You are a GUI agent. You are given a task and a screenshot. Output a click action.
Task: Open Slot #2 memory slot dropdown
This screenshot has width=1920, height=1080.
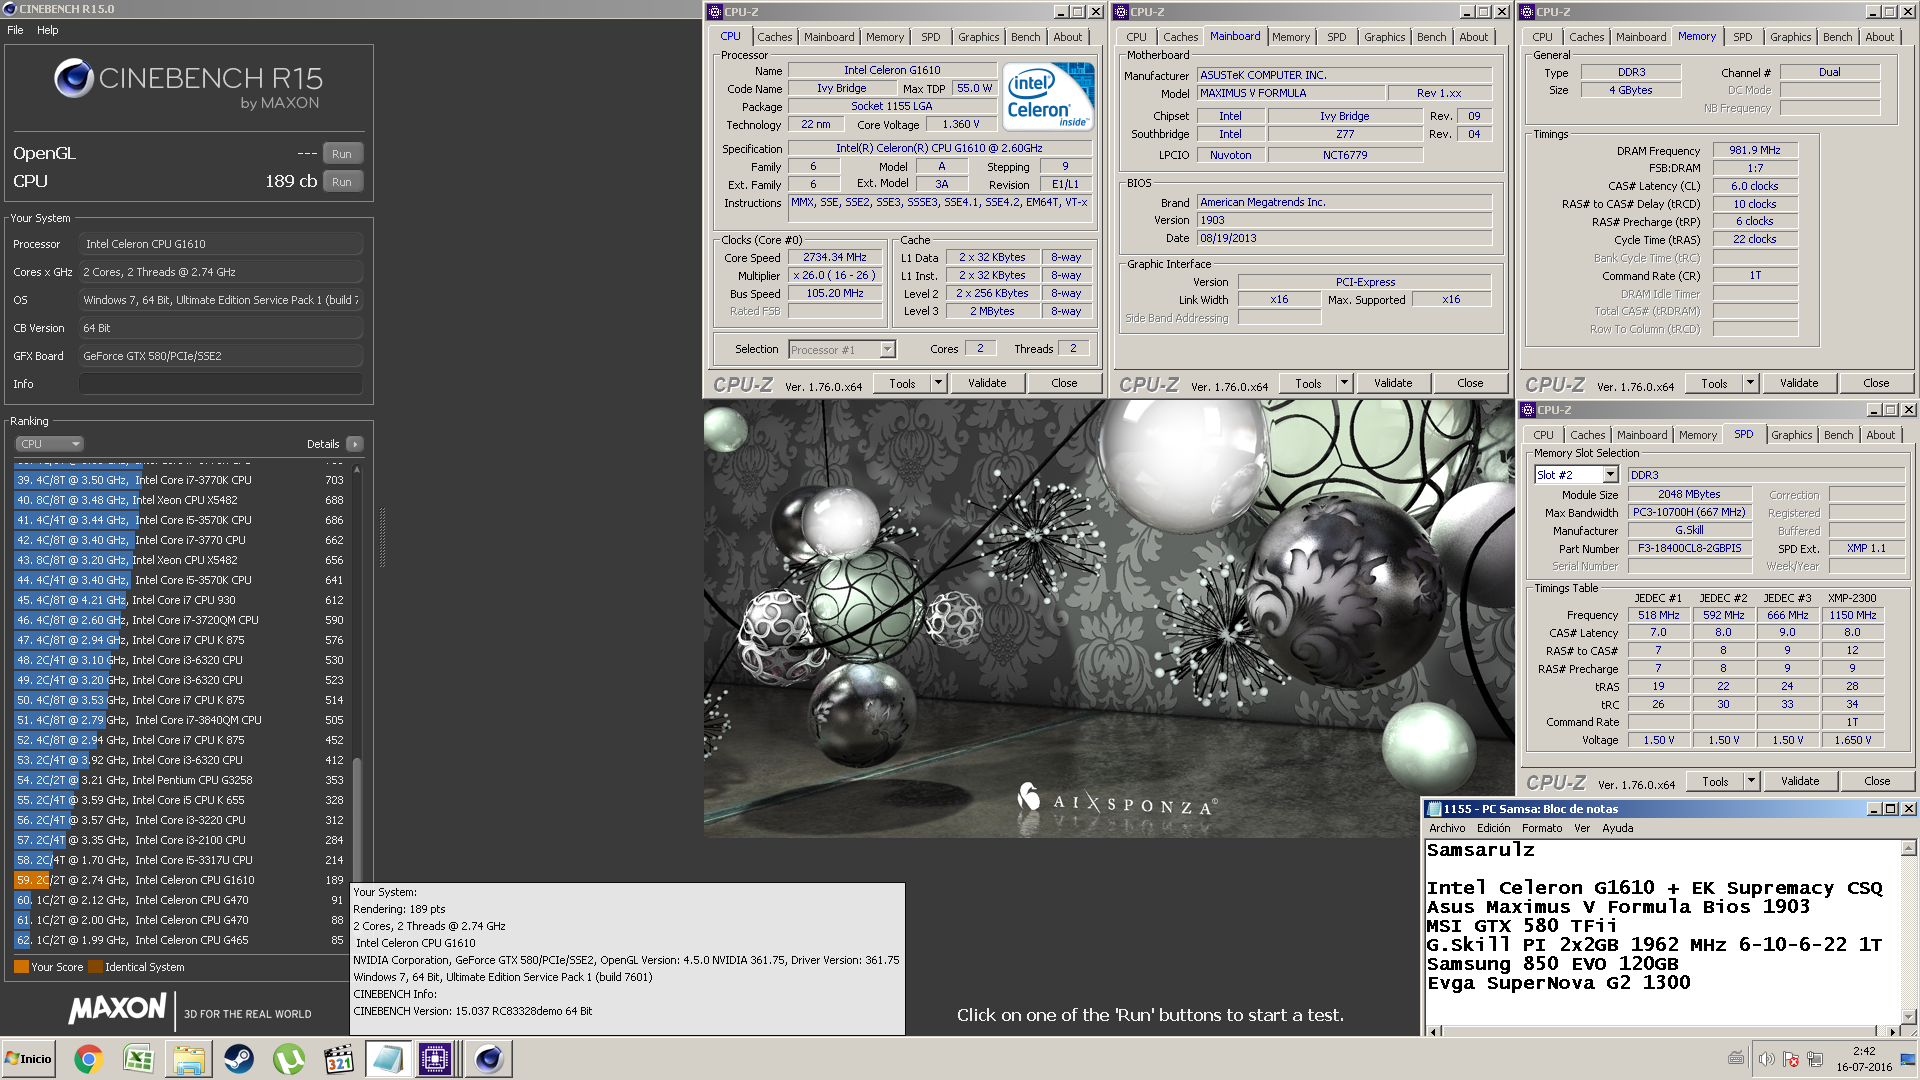1575,475
